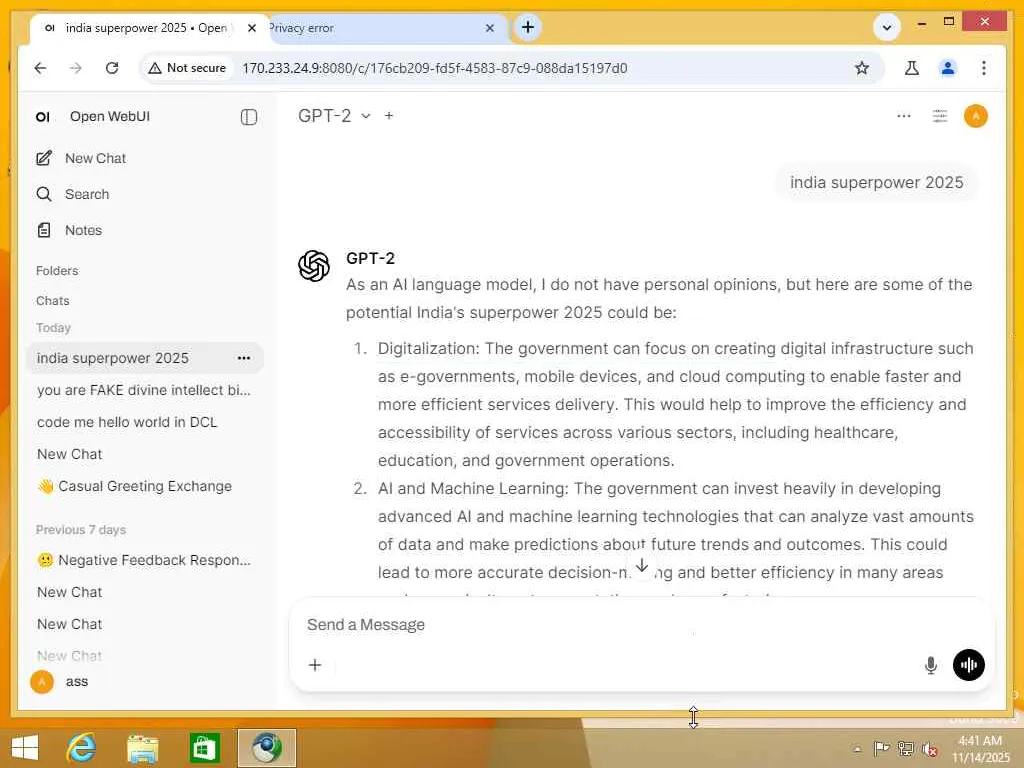Open the Windows Start button

pyautogui.click(x=25, y=748)
